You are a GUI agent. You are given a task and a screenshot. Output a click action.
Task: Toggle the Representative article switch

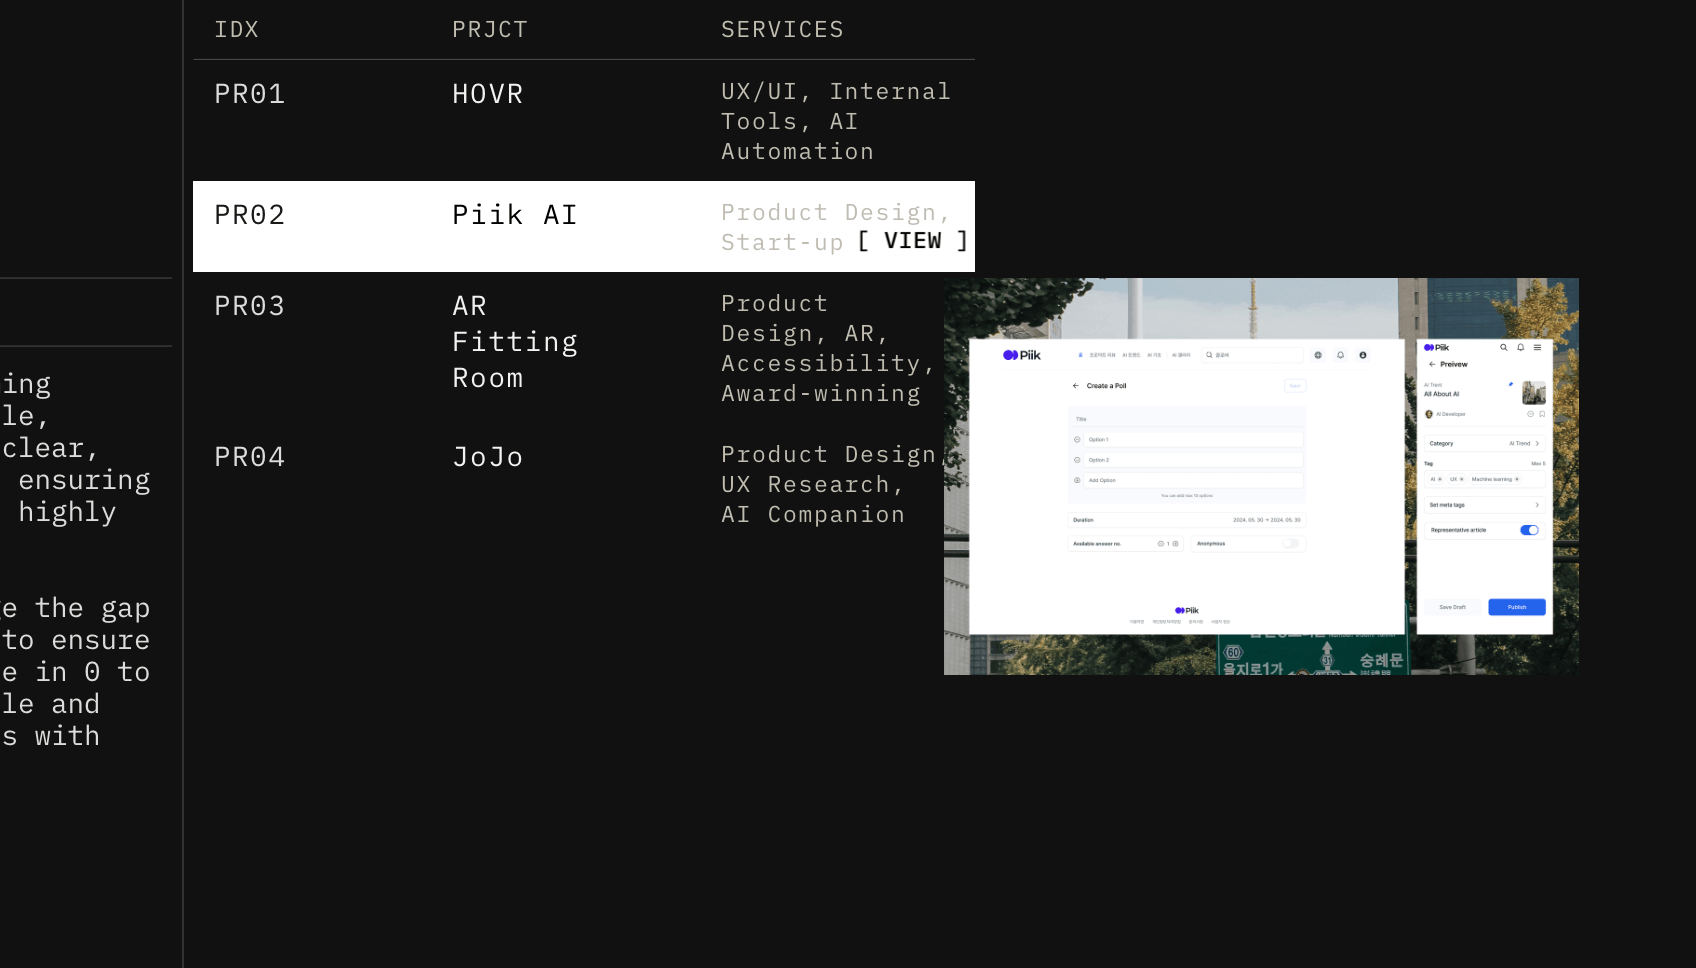(1529, 530)
